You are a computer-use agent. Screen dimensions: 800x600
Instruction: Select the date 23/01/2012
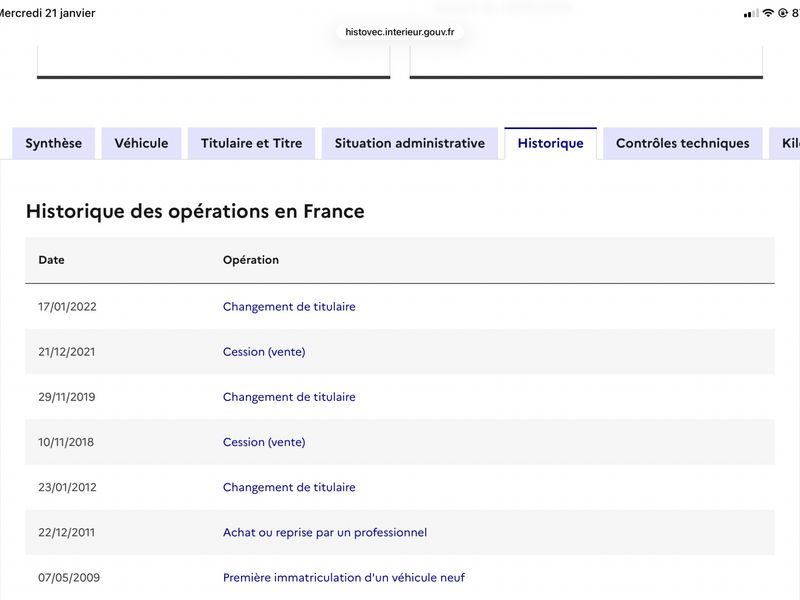click(67, 487)
